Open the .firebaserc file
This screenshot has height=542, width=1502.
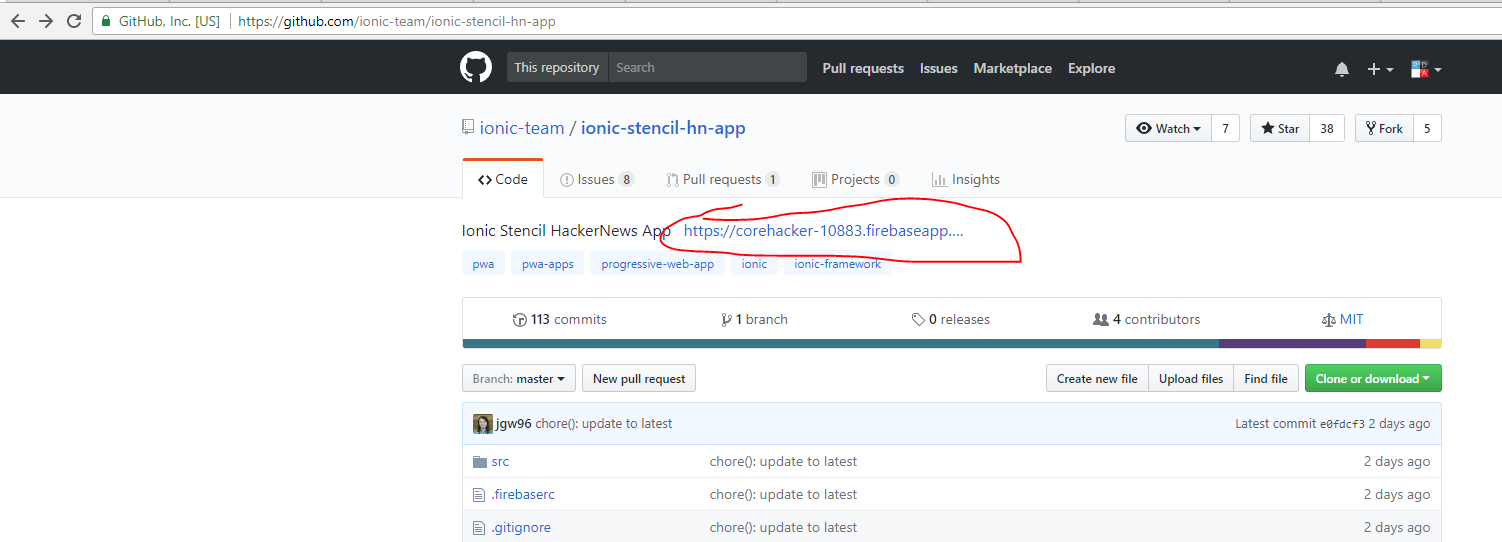523,495
